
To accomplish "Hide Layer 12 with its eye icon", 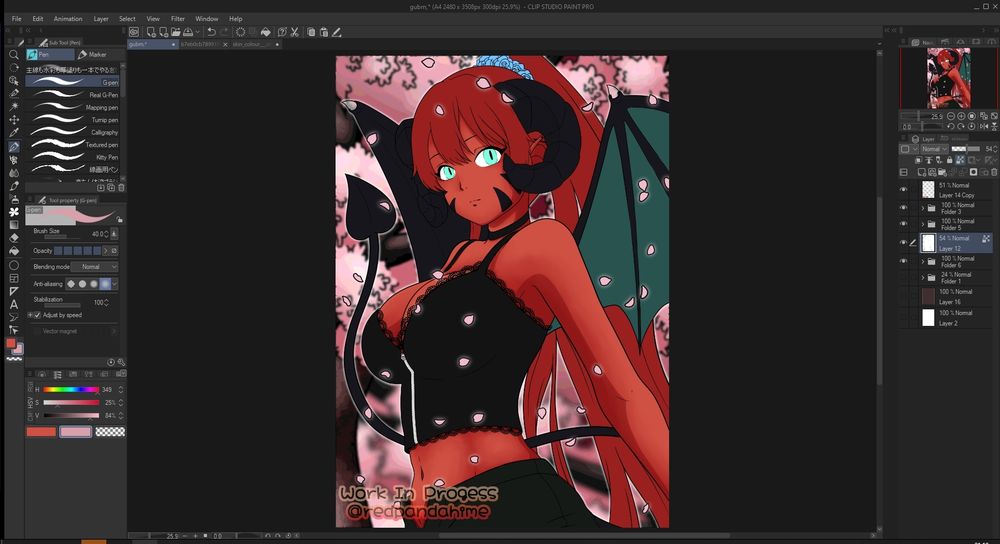I will [x=903, y=243].
